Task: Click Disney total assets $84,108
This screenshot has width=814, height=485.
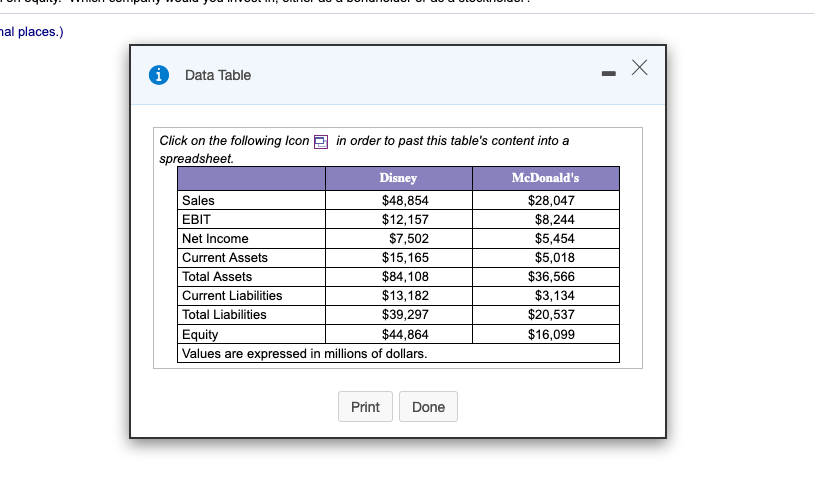Action: tap(405, 277)
